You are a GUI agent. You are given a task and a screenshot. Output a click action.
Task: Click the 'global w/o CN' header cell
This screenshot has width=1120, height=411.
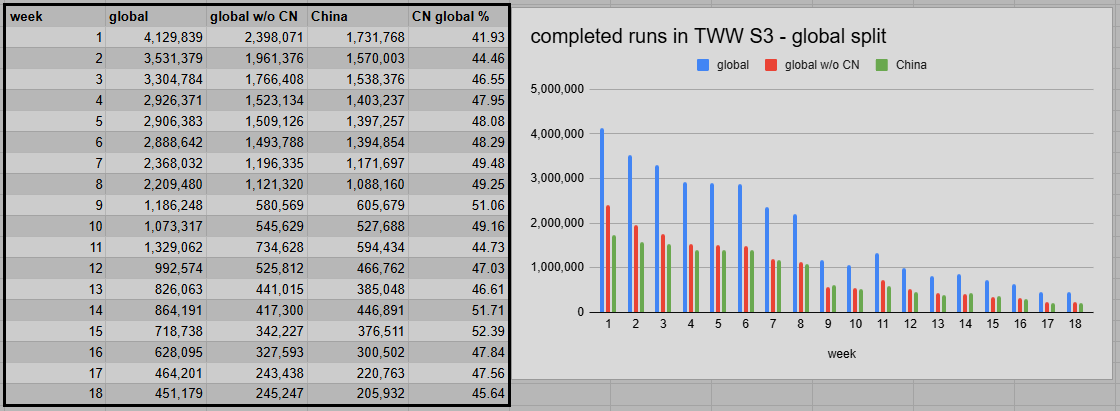pyautogui.click(x=256, y=16)
